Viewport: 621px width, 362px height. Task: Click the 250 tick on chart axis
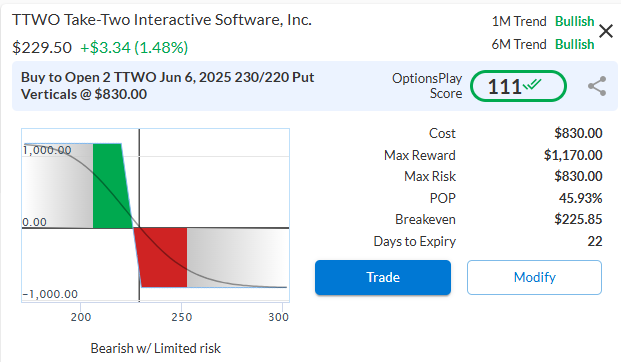181,317
